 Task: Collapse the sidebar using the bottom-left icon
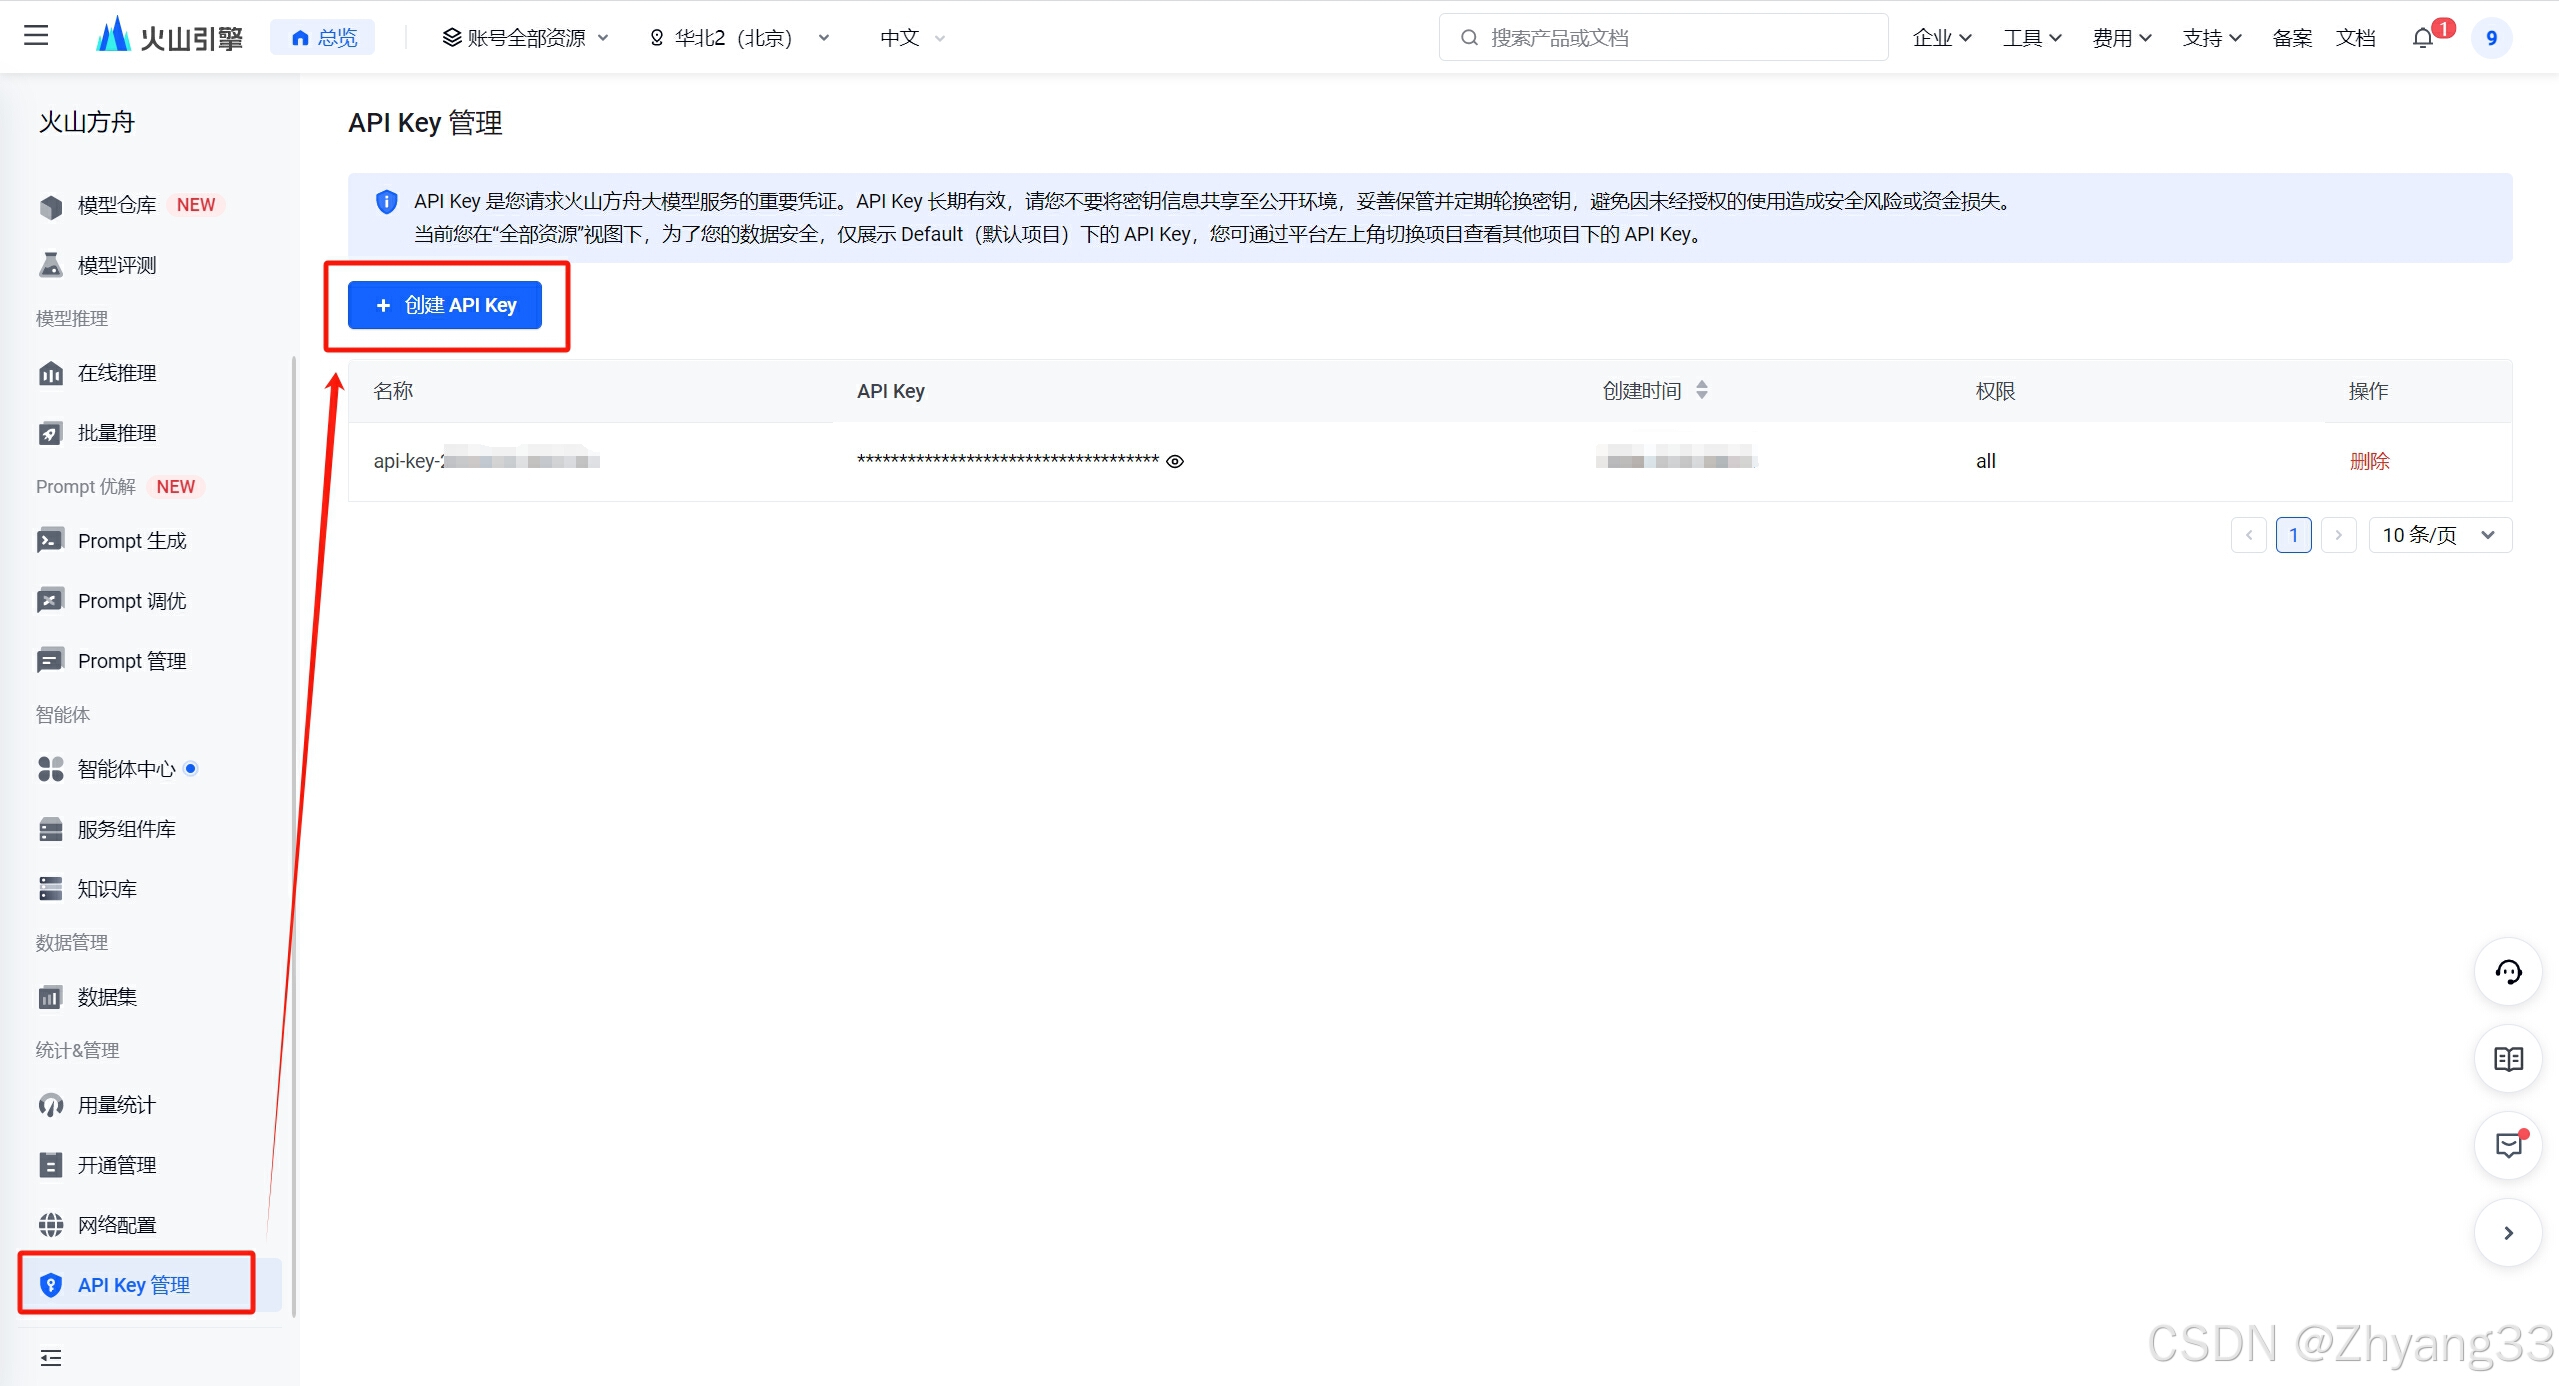click(x=50, y=1357)
